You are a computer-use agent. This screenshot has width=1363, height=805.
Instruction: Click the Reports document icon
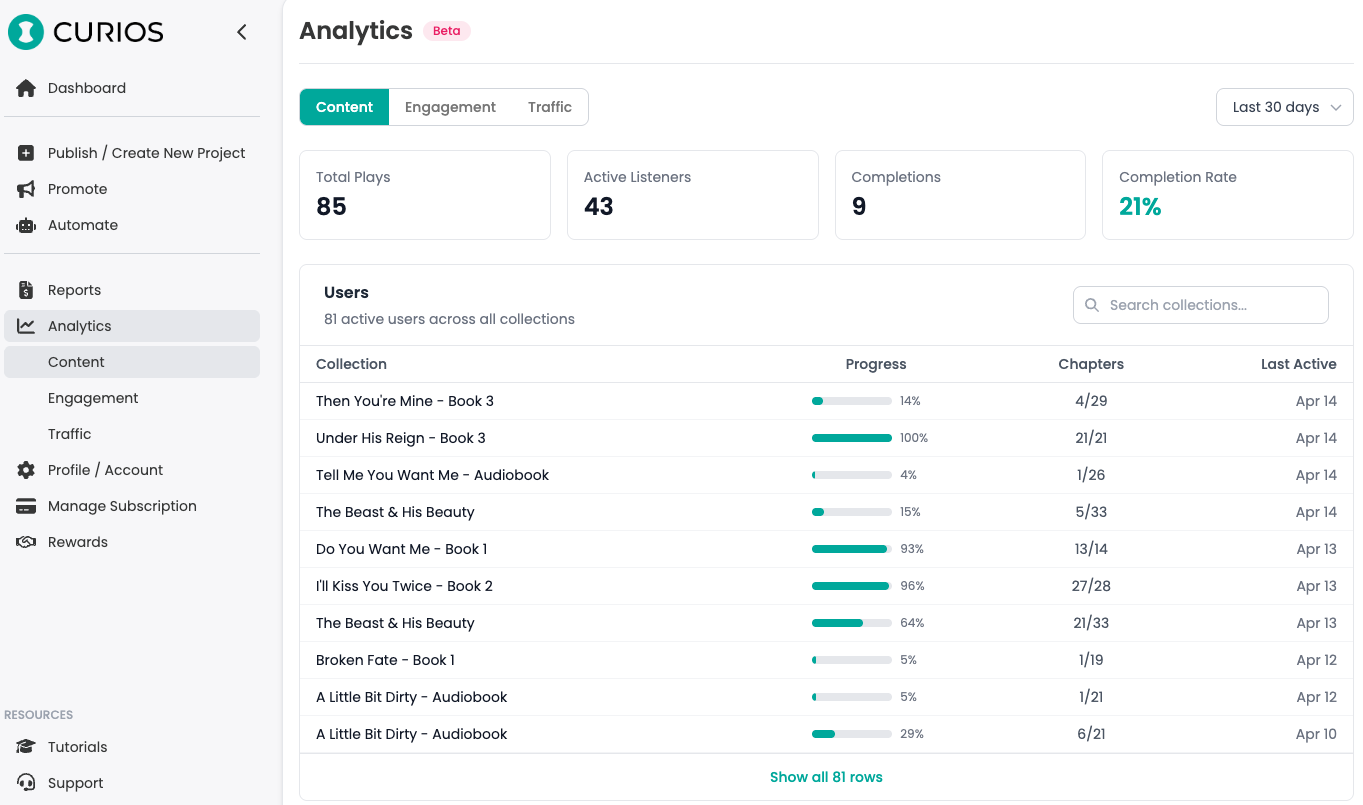click(x=26, y=290)
